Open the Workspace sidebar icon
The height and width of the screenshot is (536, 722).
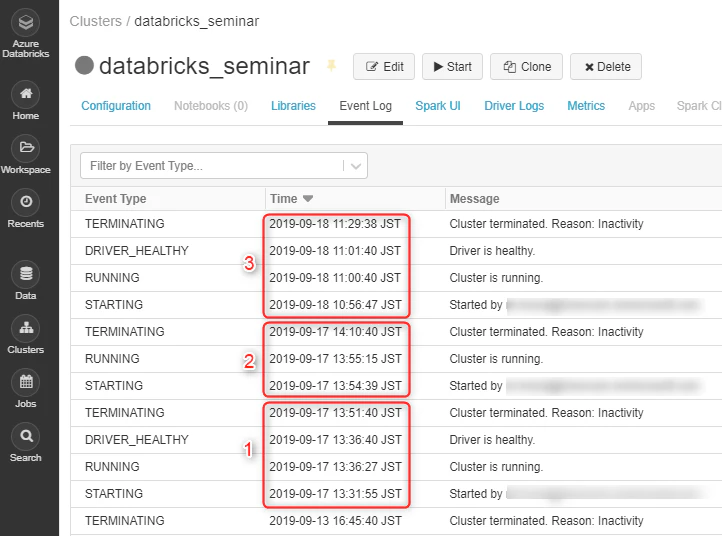(26, 148)
